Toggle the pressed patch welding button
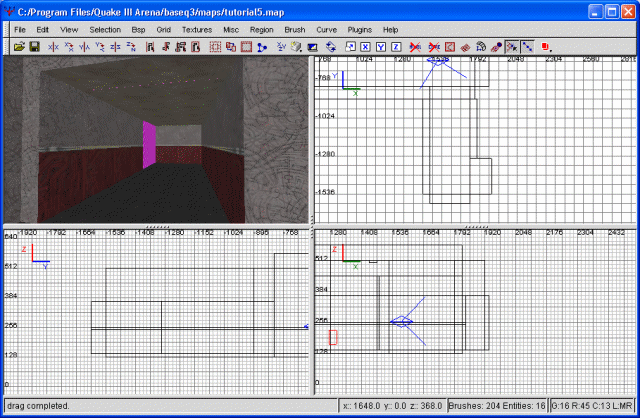This screenshot has width=640, height=418. (512, 47)
